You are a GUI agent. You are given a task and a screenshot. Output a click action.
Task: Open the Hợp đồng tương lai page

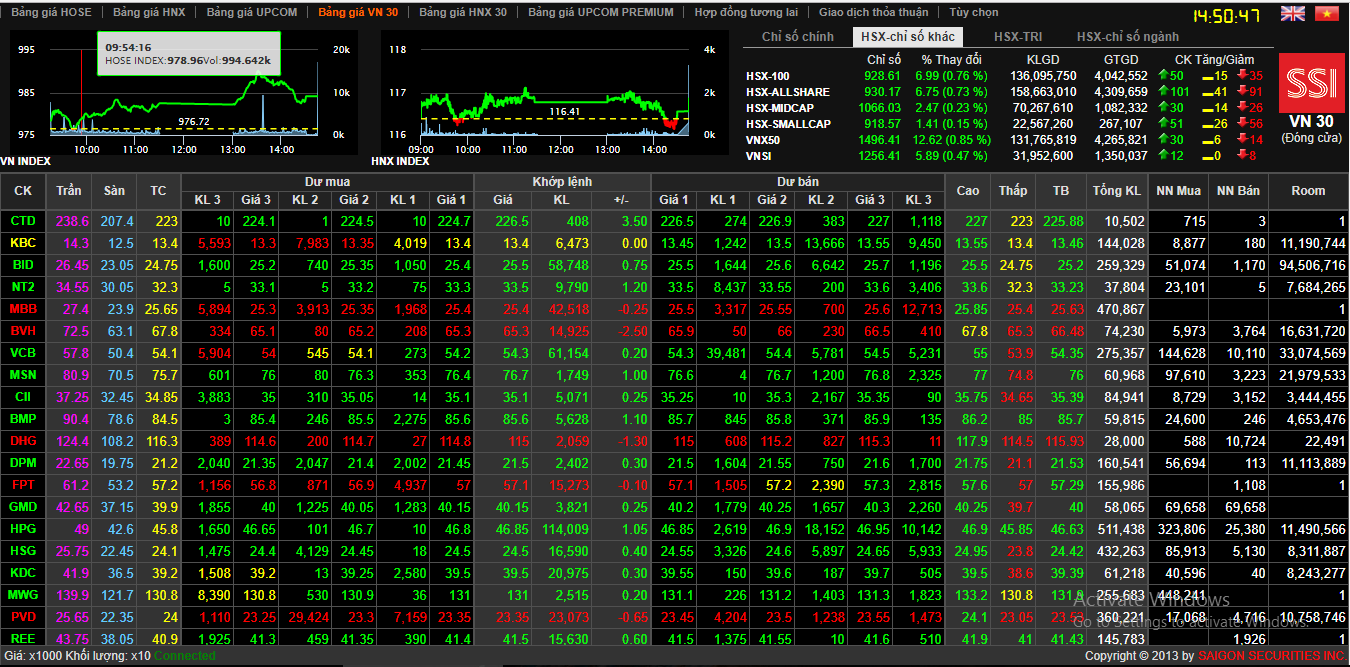(x=746, y=13)
